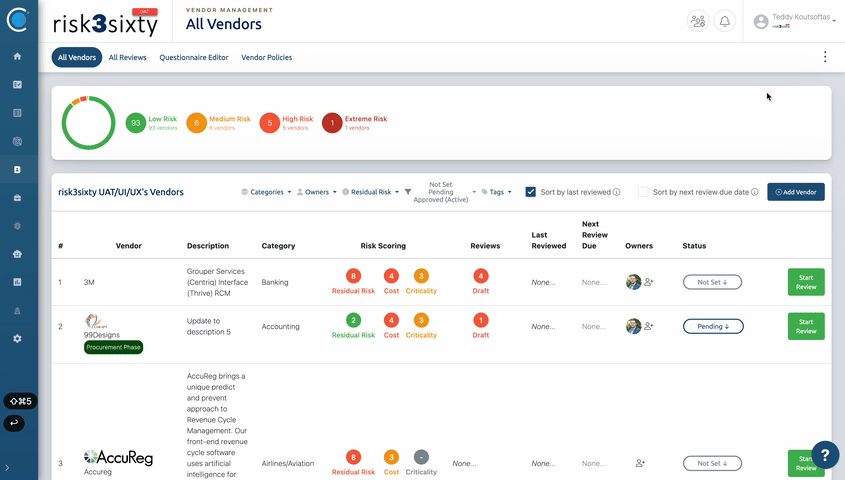Open Teddy Koutsoftas user menu

click(795, 21)
